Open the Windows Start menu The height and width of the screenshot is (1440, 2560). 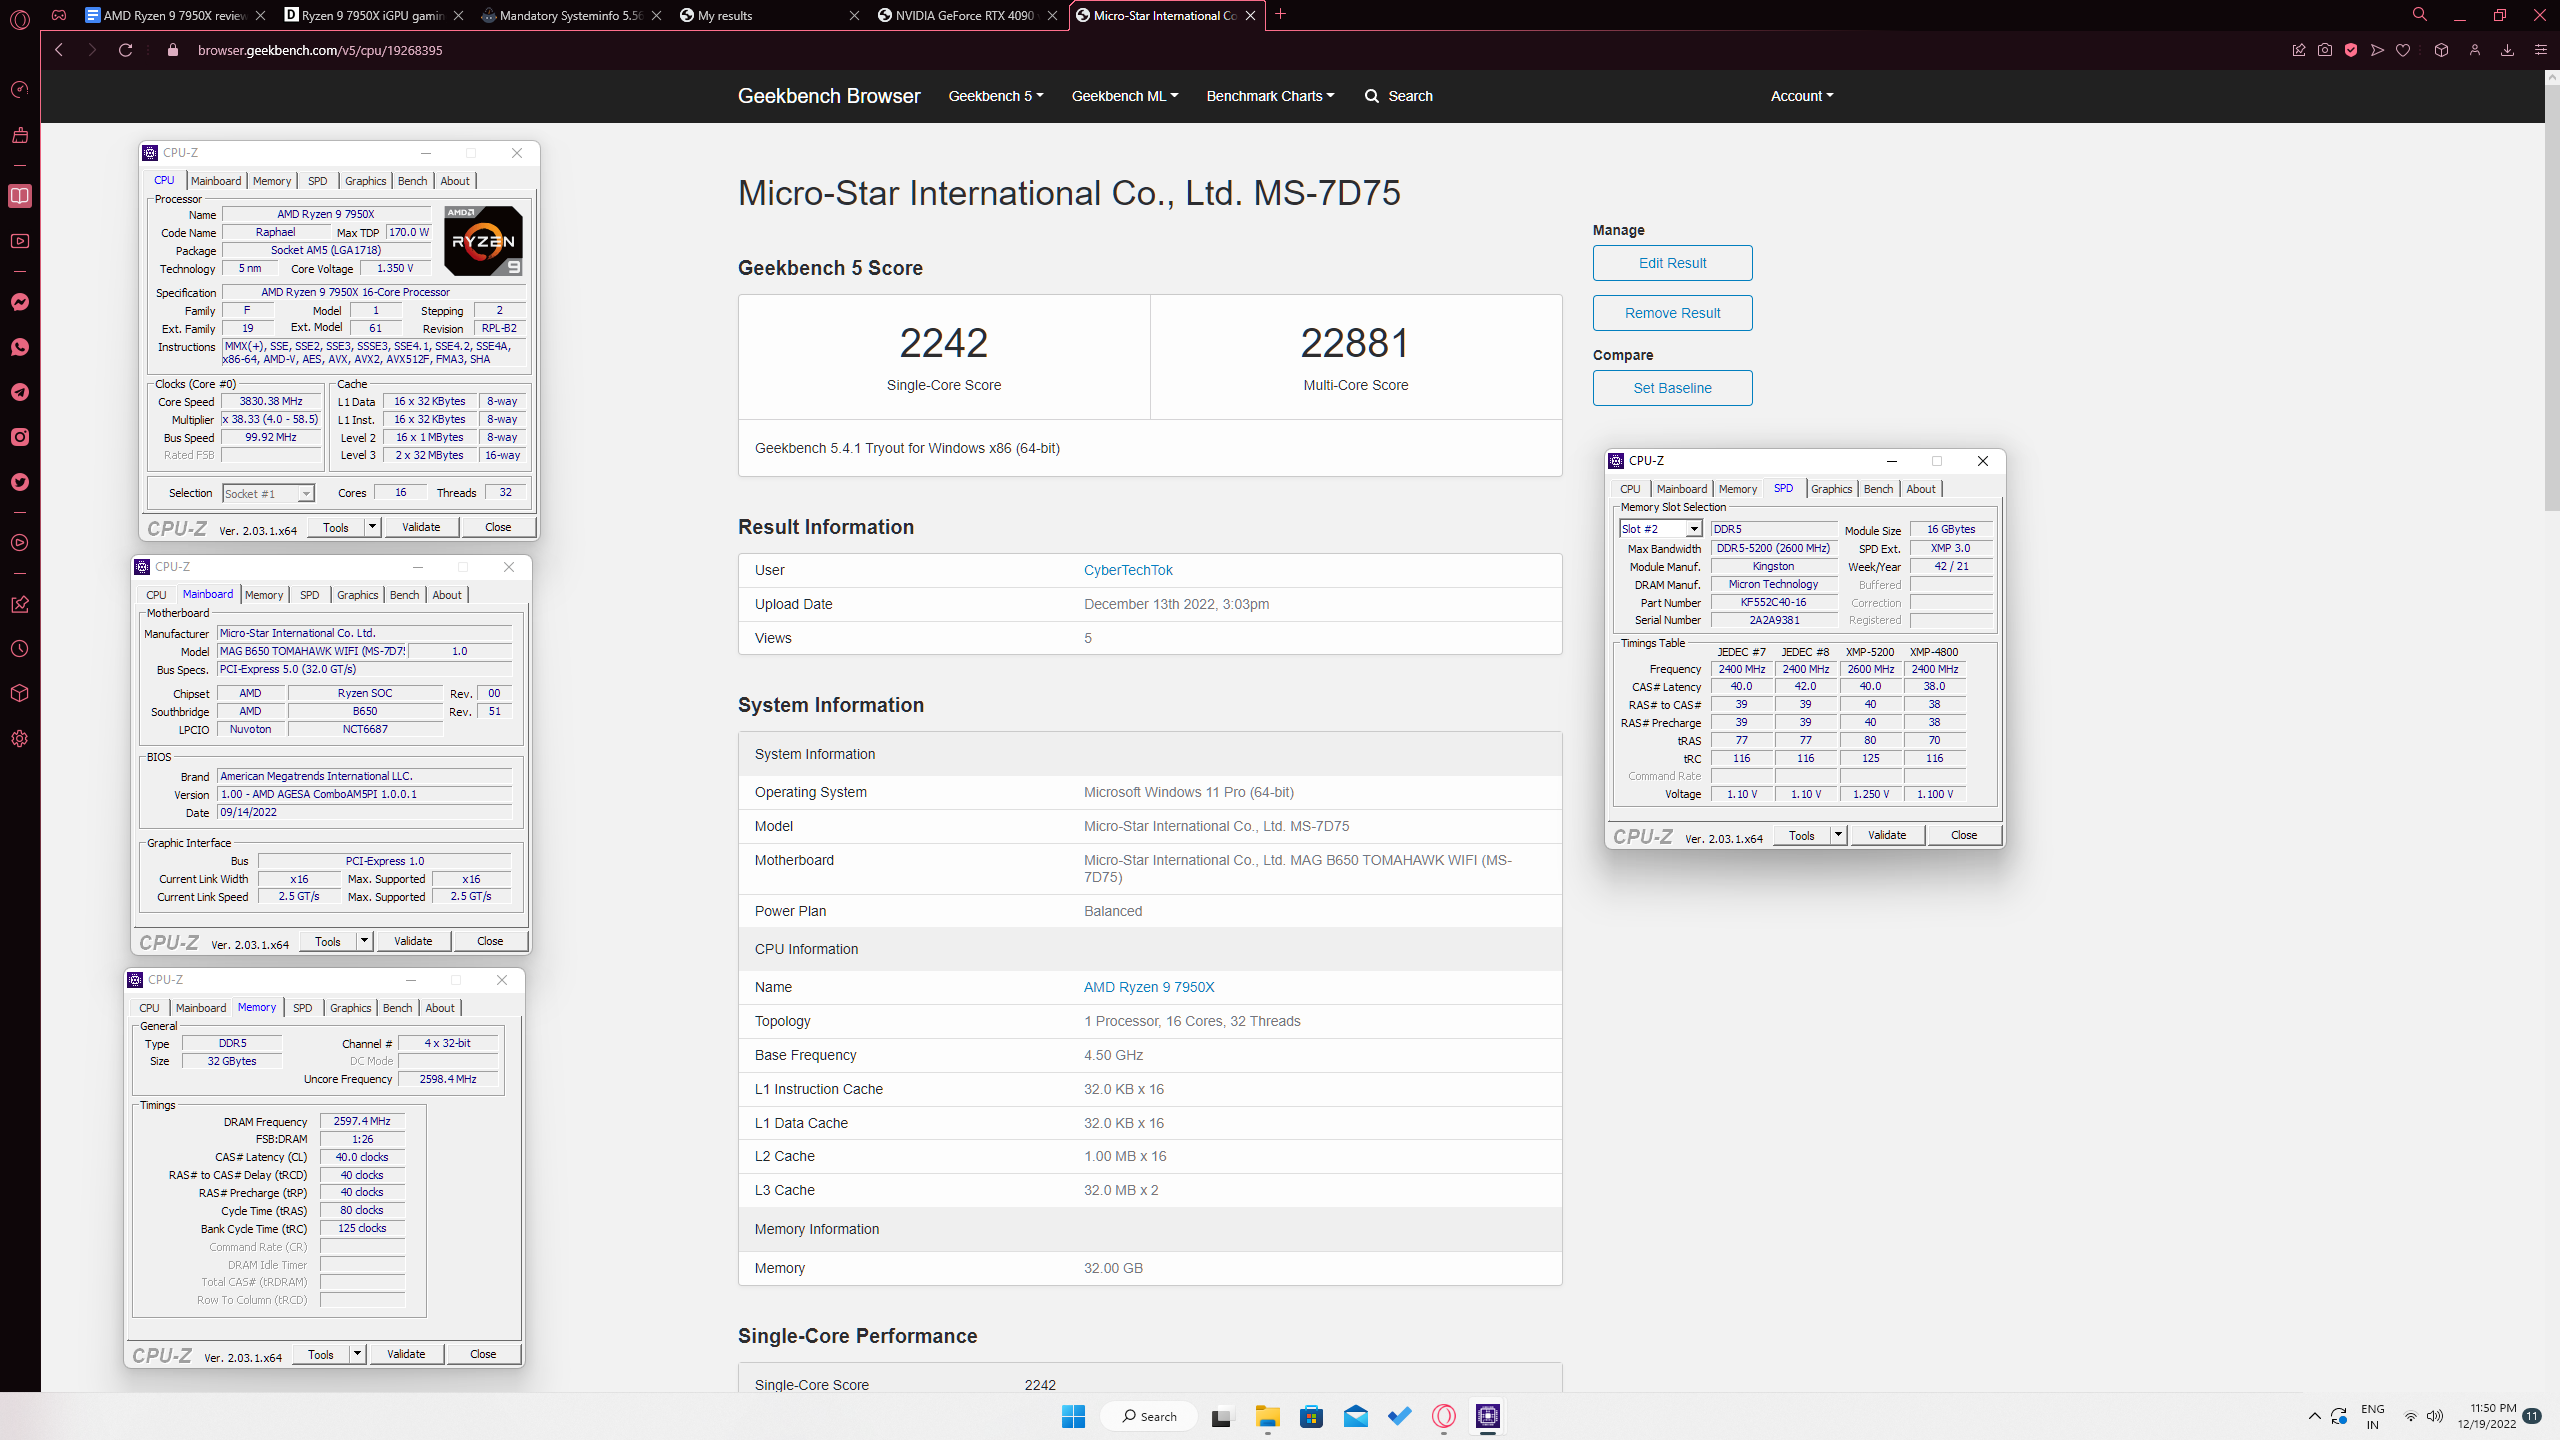coord(1073,1416)
